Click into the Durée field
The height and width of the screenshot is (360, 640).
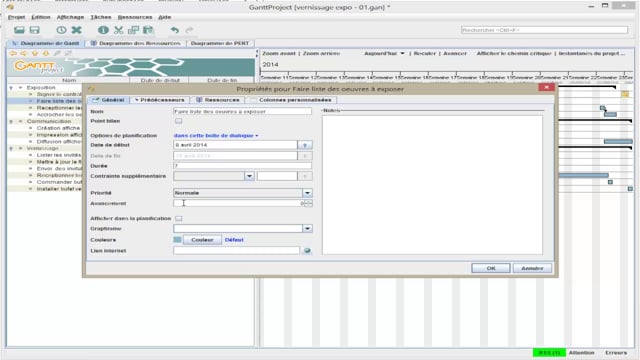pos(242,166)
